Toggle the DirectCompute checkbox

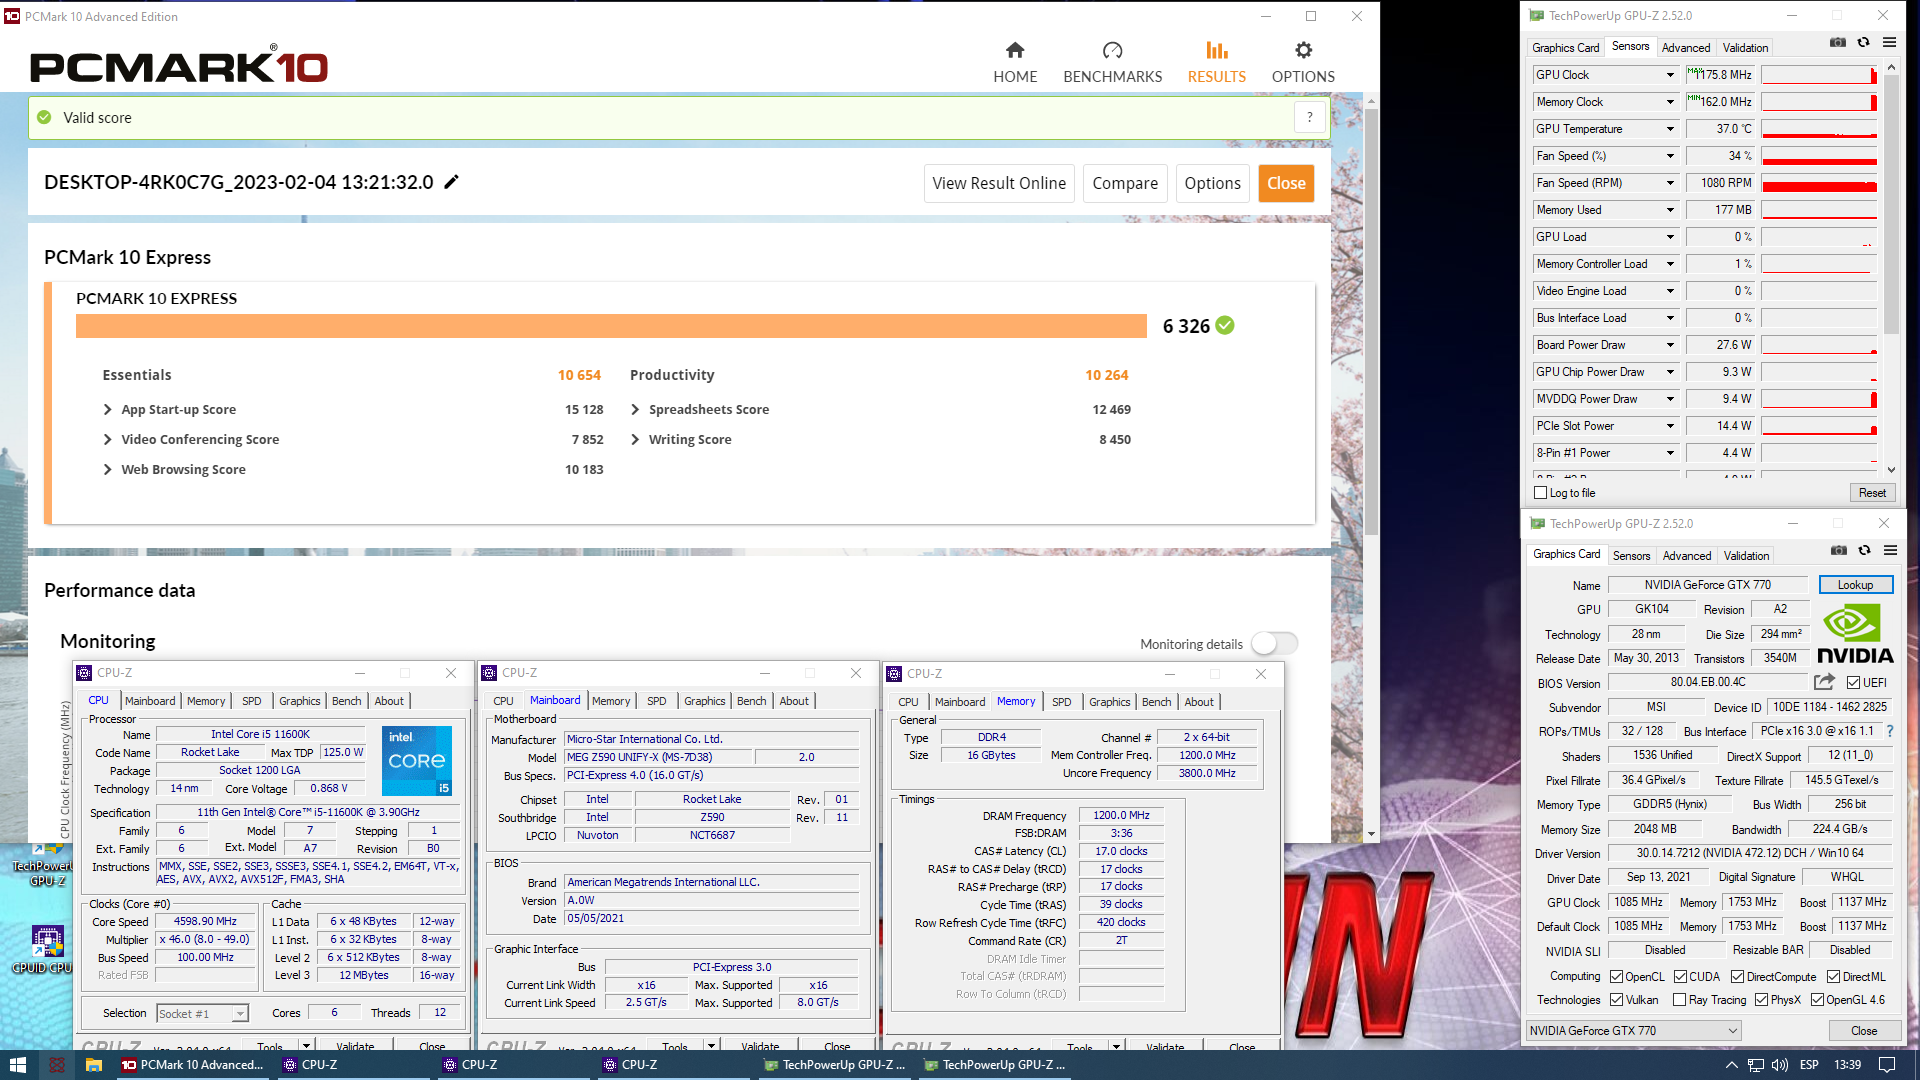click(1737, 977)
